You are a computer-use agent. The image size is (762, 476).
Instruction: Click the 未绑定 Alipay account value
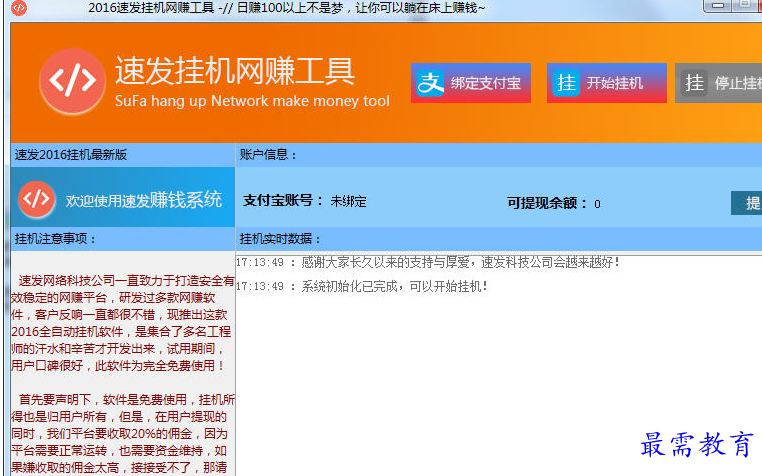pyautogui.click(x=348, y=201)
